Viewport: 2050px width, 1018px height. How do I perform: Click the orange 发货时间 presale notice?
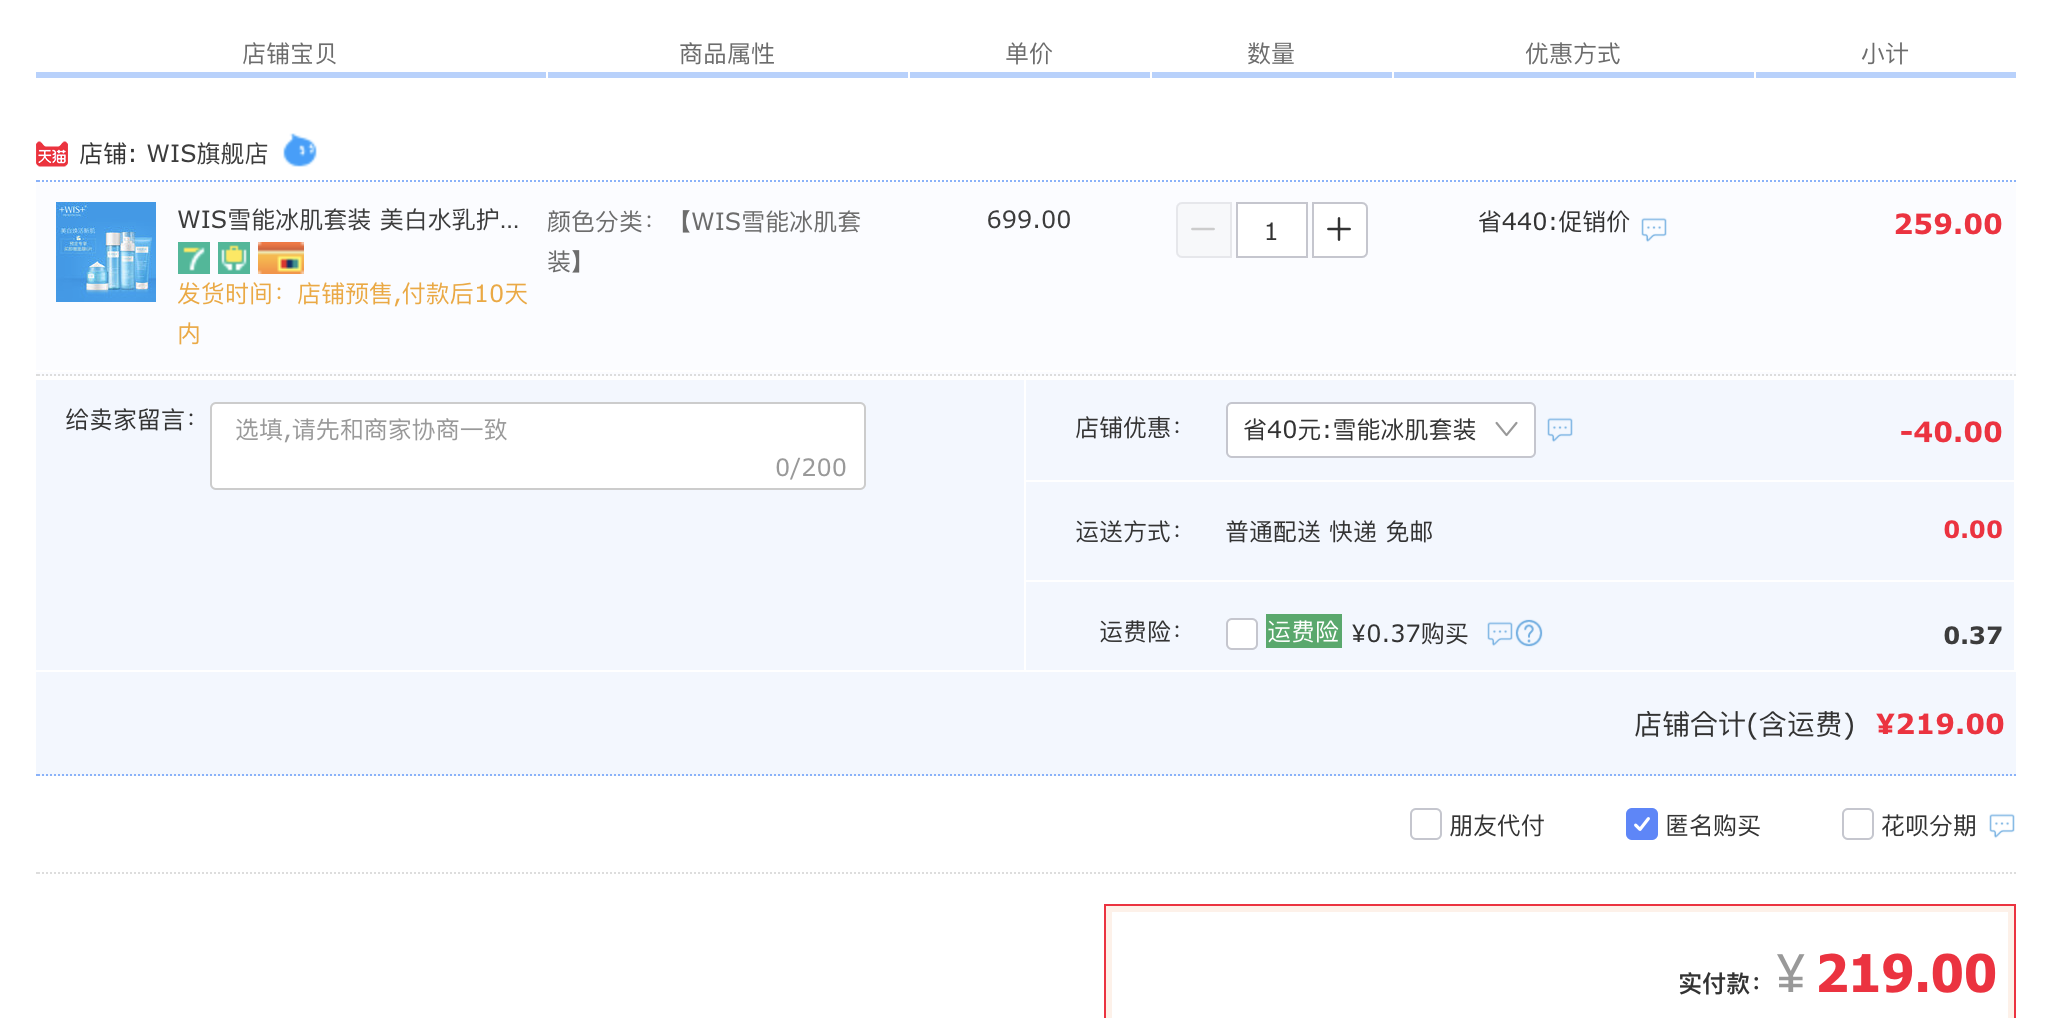353,314
